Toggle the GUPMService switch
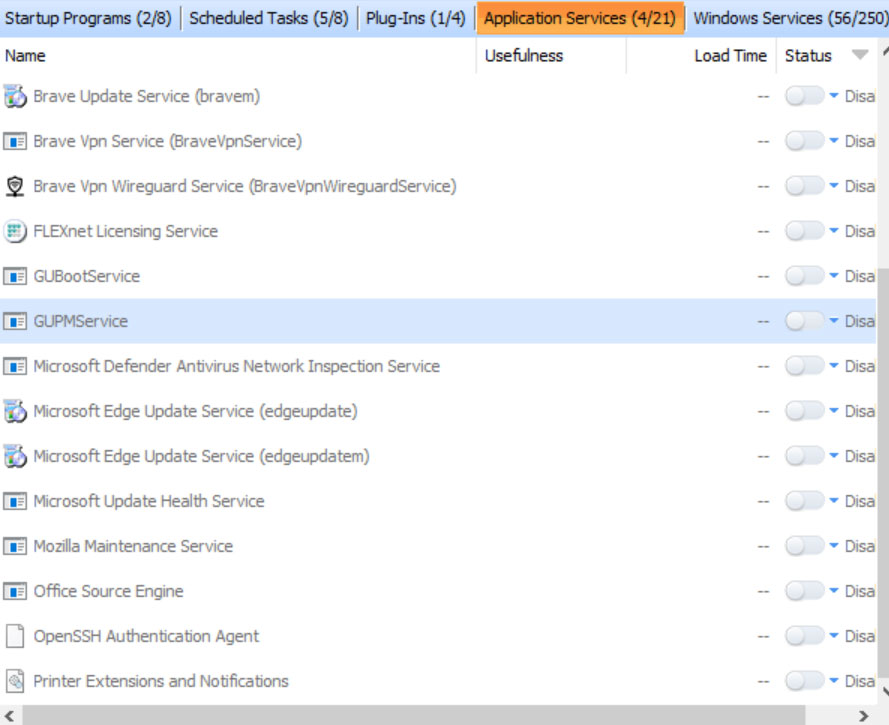Image resolution: width=889 pixels, height=725 pixels. pyautogui.click(x=805, y=321)
